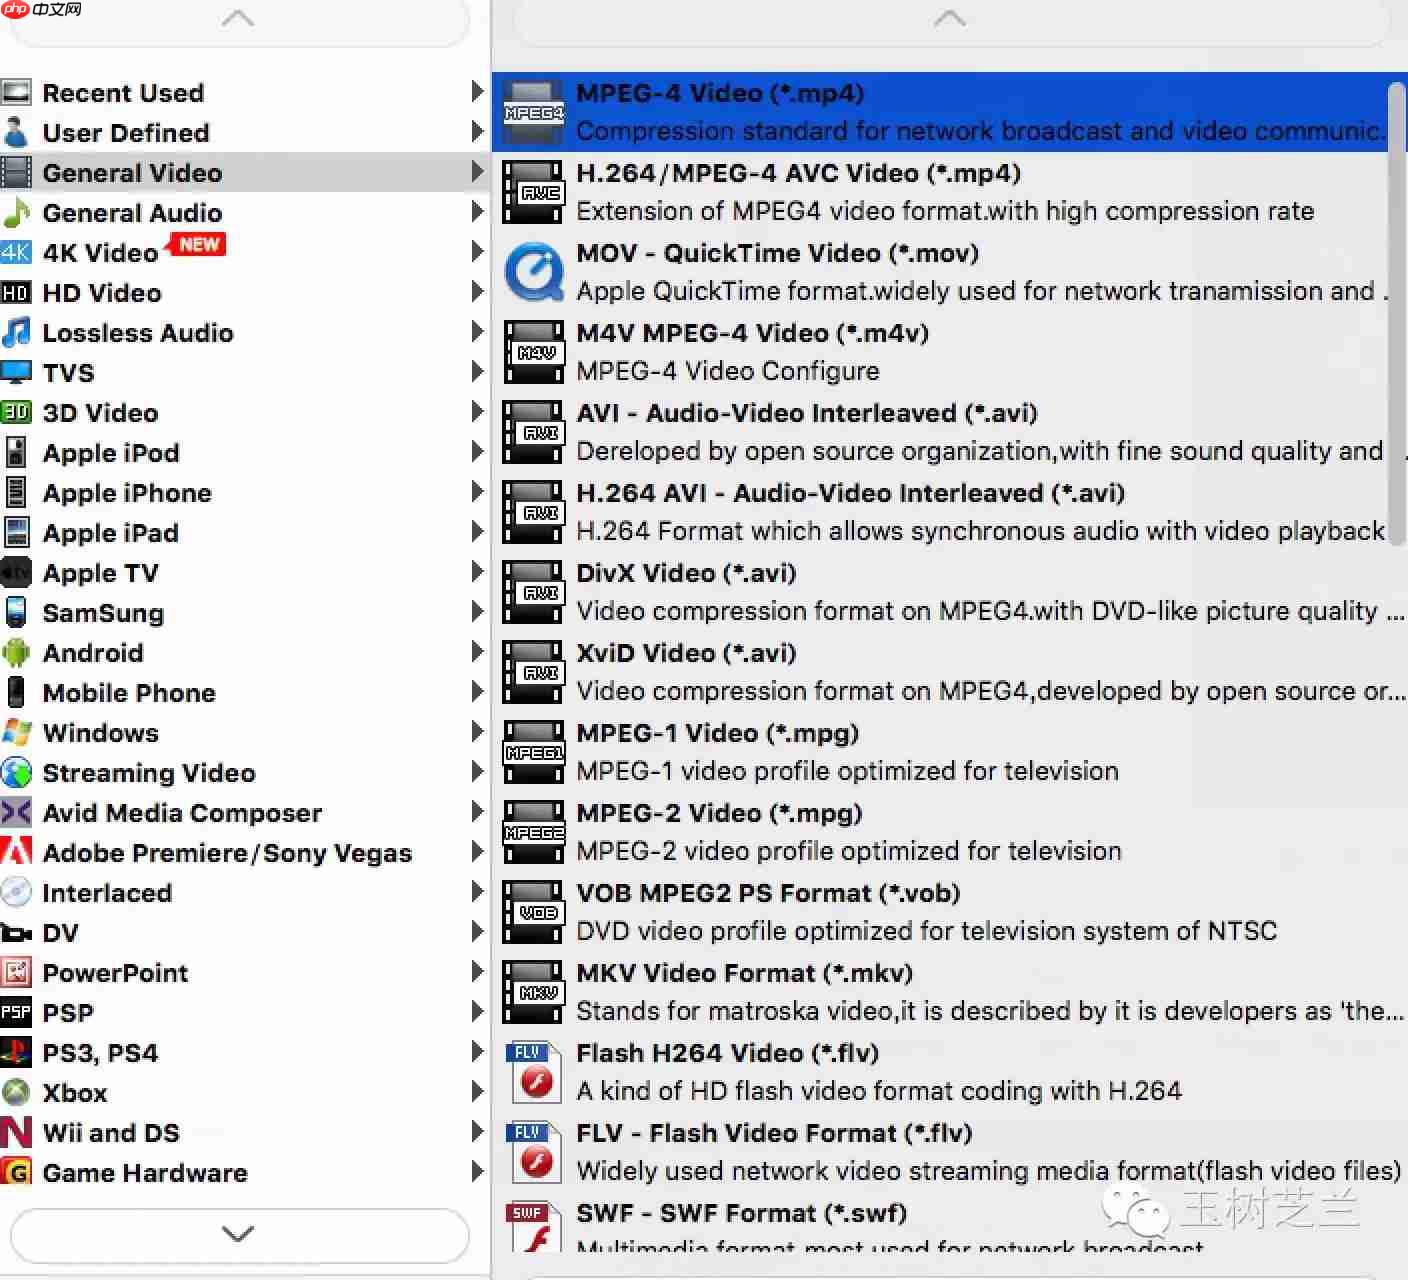Click the Adobe Premiere category icon
Image resolution: width=1408 pixels, height=1280 pixels.
tap(17, 853)
